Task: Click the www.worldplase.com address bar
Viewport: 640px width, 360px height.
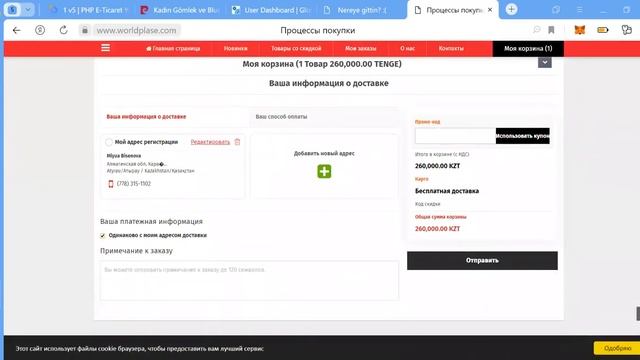Action: click(x=136, y=30)
